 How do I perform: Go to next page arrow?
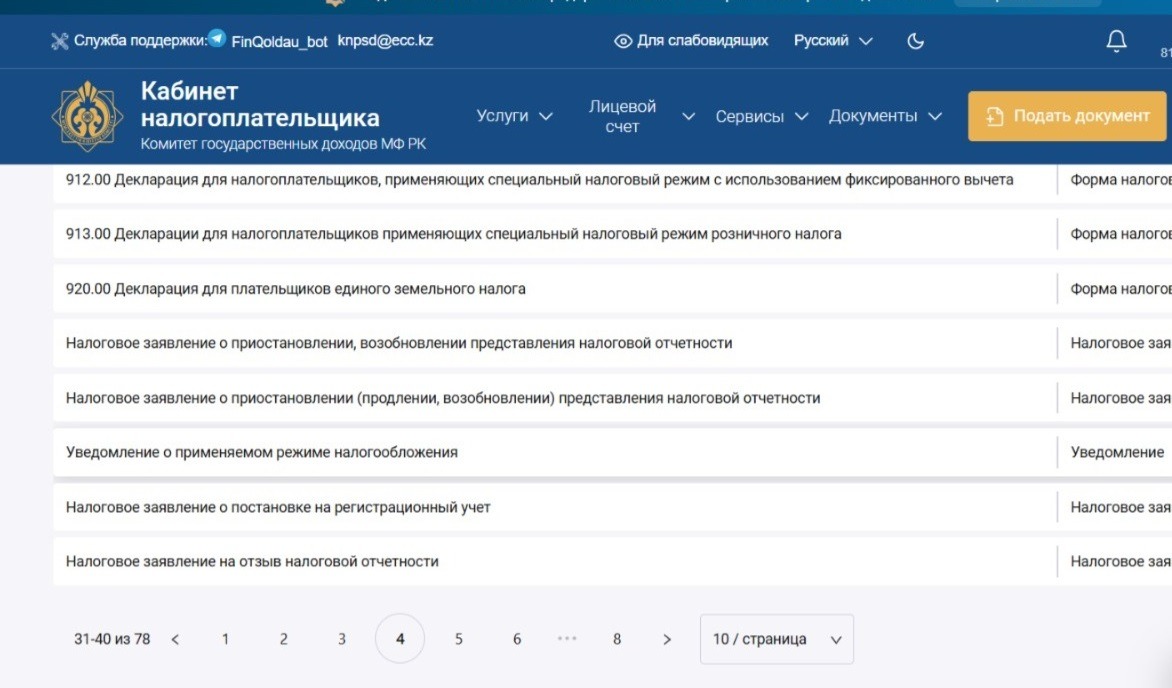click(667, 639)
